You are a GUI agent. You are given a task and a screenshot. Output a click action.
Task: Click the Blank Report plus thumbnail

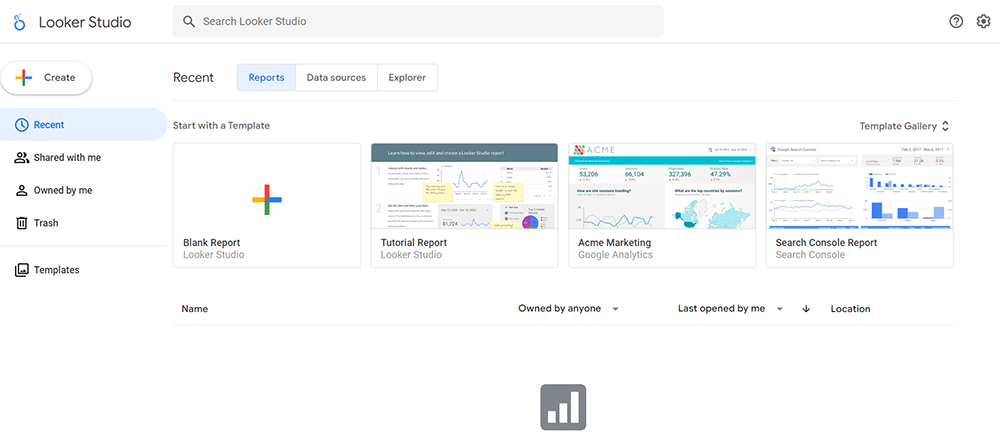pyautogui.click(x=267, y=200)
